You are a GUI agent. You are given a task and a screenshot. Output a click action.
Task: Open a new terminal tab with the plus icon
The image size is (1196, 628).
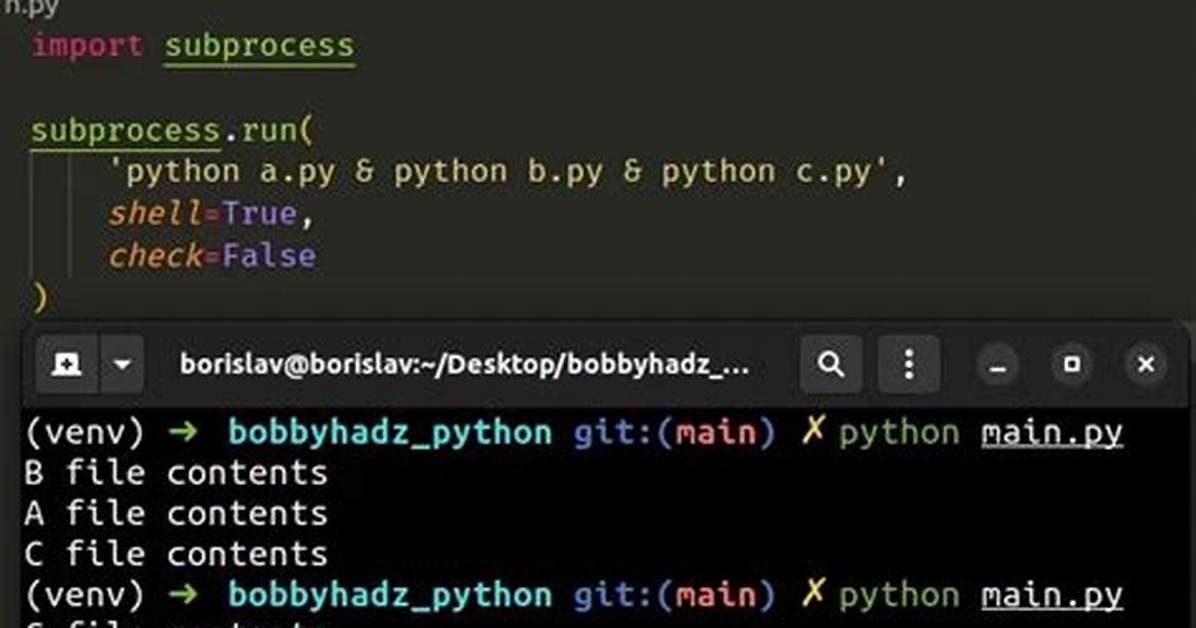click(66, 365)
